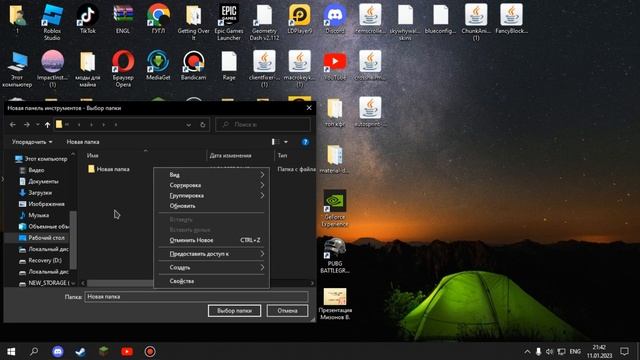Screen dimensions: 640x360
Task: Go up one folder level arrow
Action: point(47,124)
